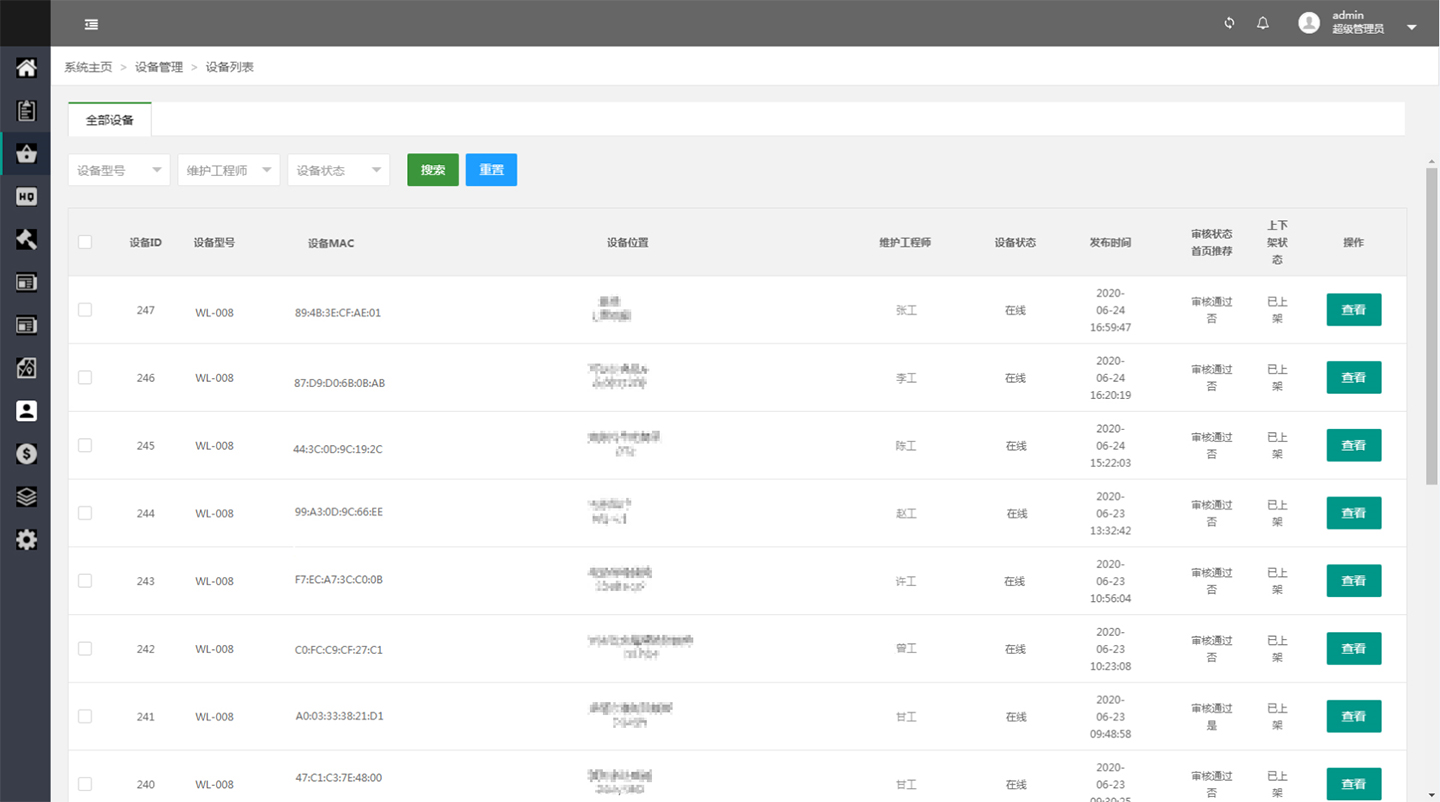Select the 全部设备 tab
Viewport: 1440px width, 802px height.
[x=110, y=120]
